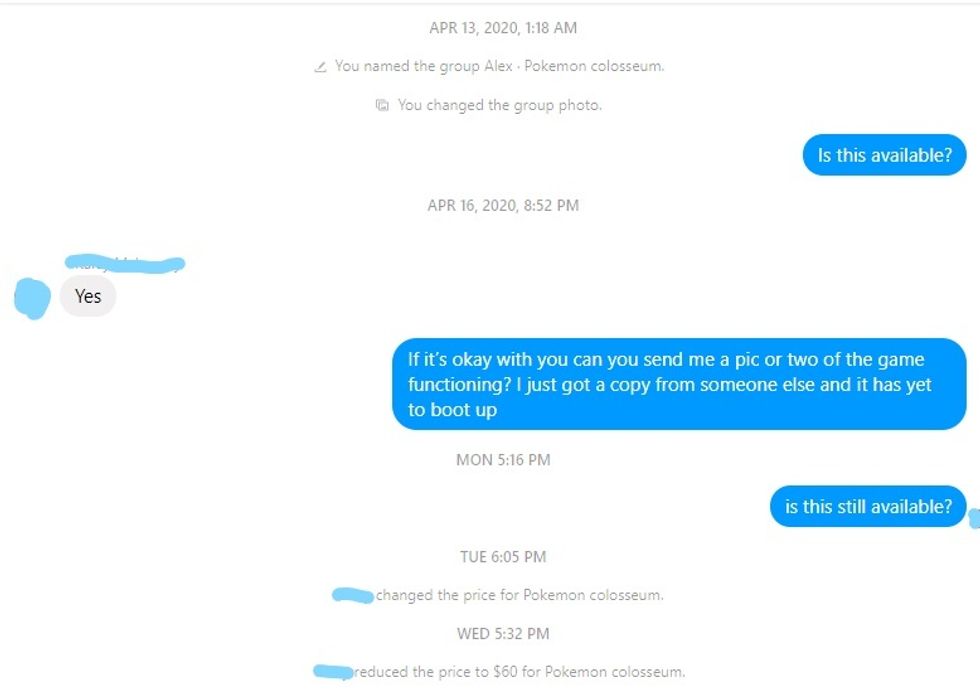Click the APR 13, 2020 timestamp
This screenshot has height=700, width=980.
tap(503, 28)
